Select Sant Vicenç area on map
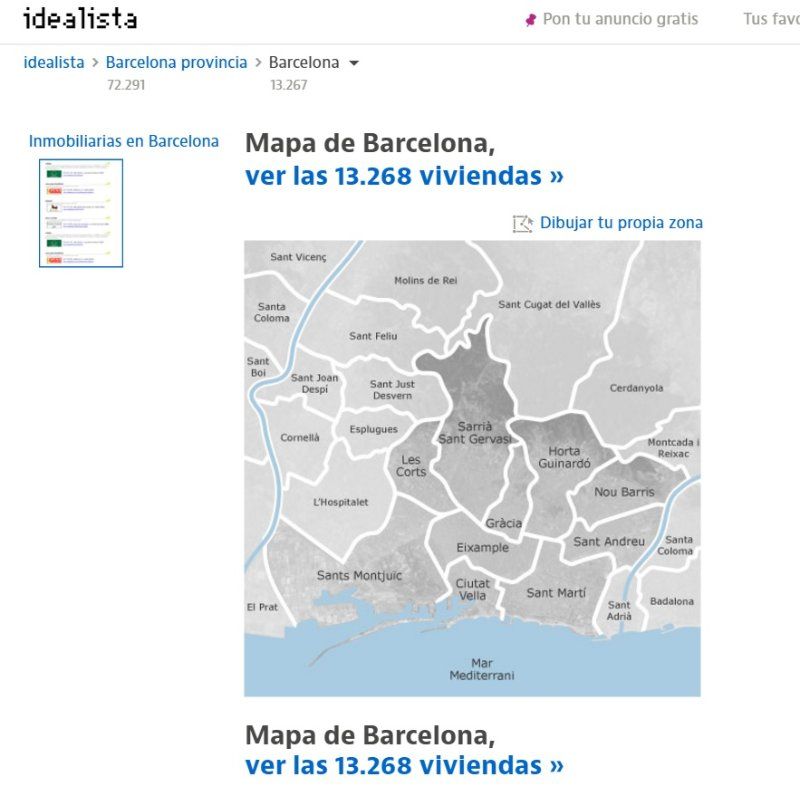This screenshot has height=796, width=800. point(298,257)
